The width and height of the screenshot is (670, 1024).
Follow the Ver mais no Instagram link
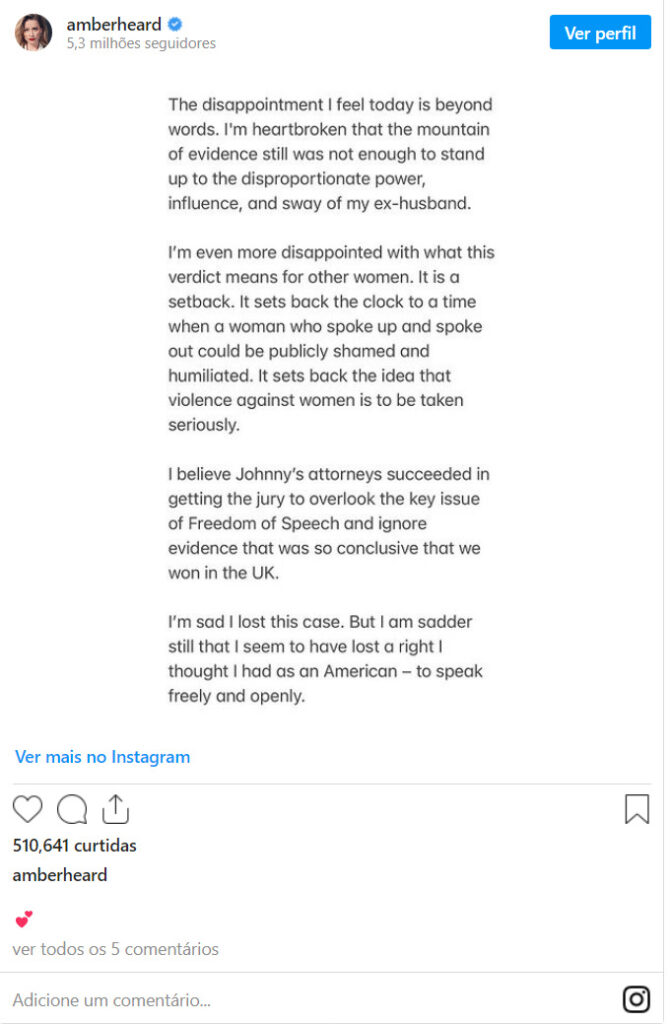102,757
